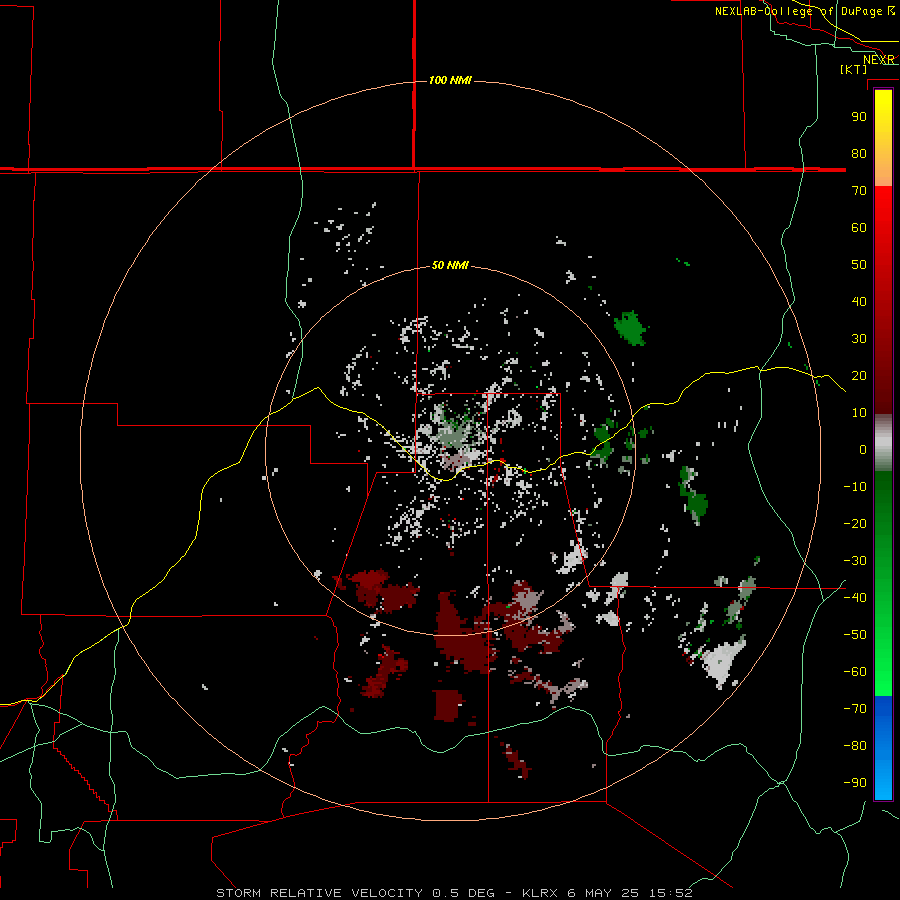Screen dimensions: 900x900
Task: Click the -60 value on velocity scale
Action: point(855,672)
